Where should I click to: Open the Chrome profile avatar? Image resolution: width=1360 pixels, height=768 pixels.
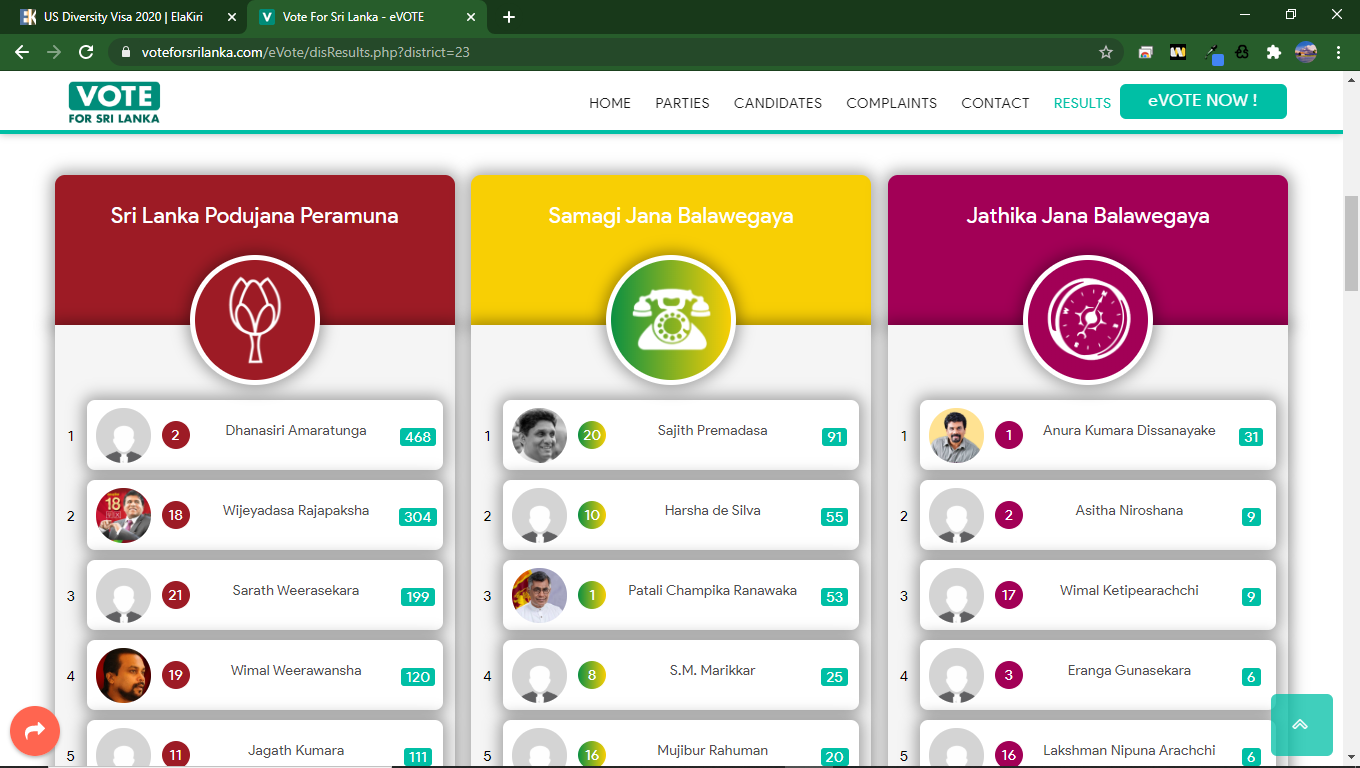click(1306, 52)
